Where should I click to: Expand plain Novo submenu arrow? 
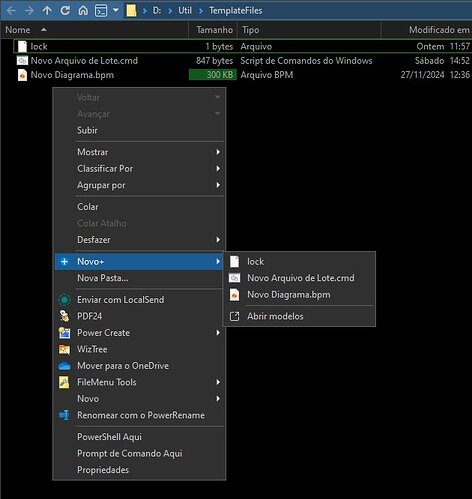click(x=218, y=399)
